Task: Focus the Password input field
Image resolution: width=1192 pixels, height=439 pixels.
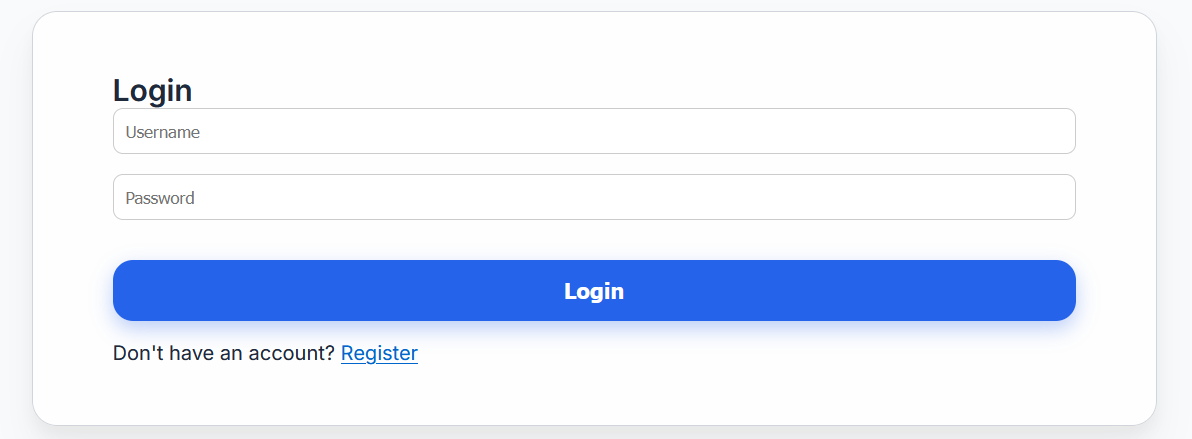Action: pos(594,197)
